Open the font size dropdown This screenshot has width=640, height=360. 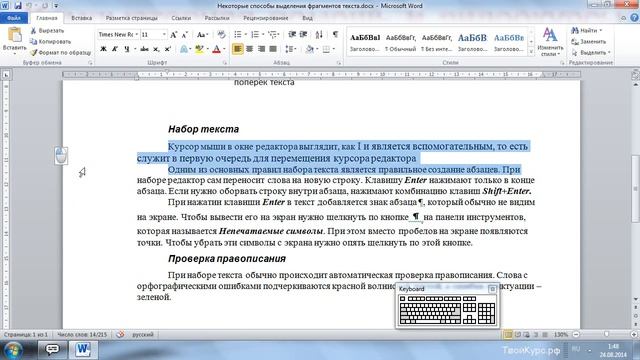(x=164, y=35)
